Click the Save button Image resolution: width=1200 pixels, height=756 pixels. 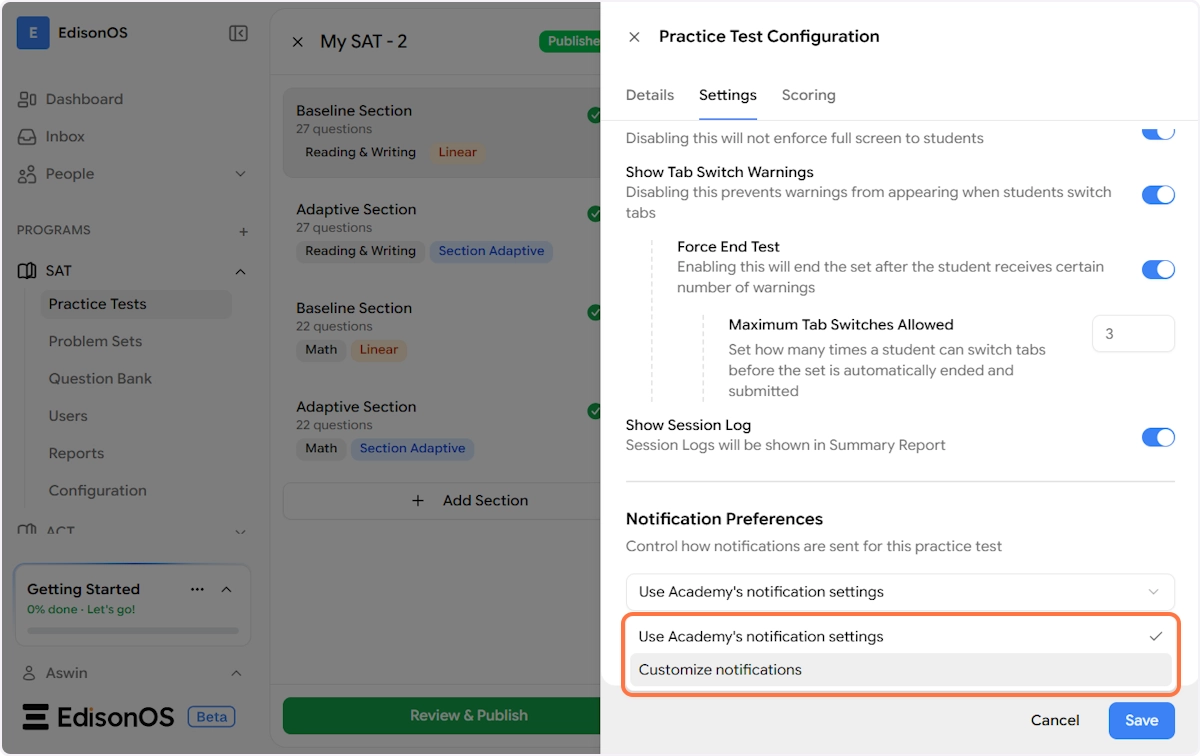point(1141,720)
